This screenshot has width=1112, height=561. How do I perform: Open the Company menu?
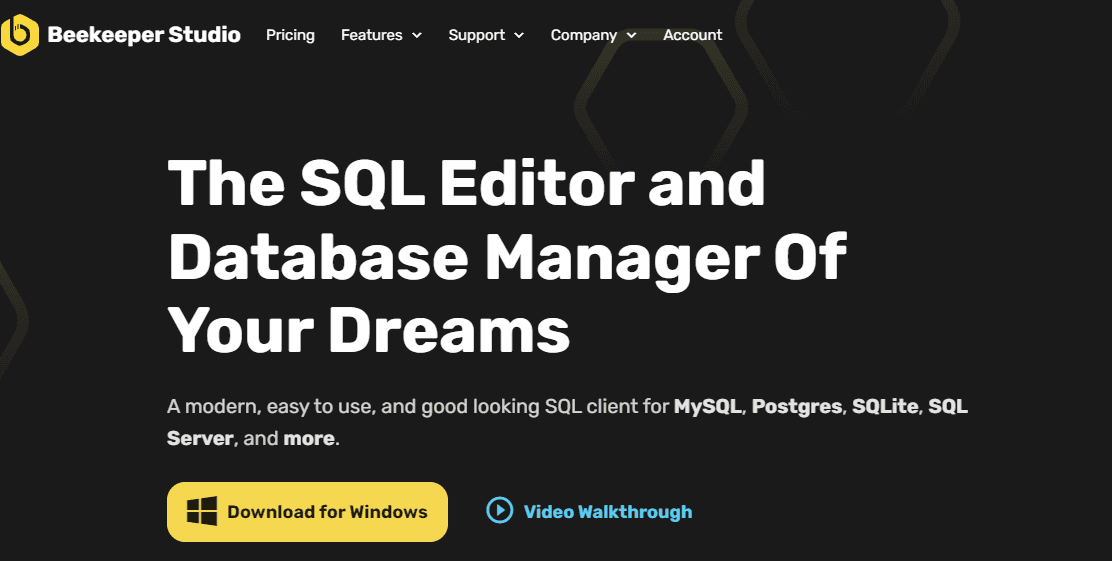tap(594, 35)
